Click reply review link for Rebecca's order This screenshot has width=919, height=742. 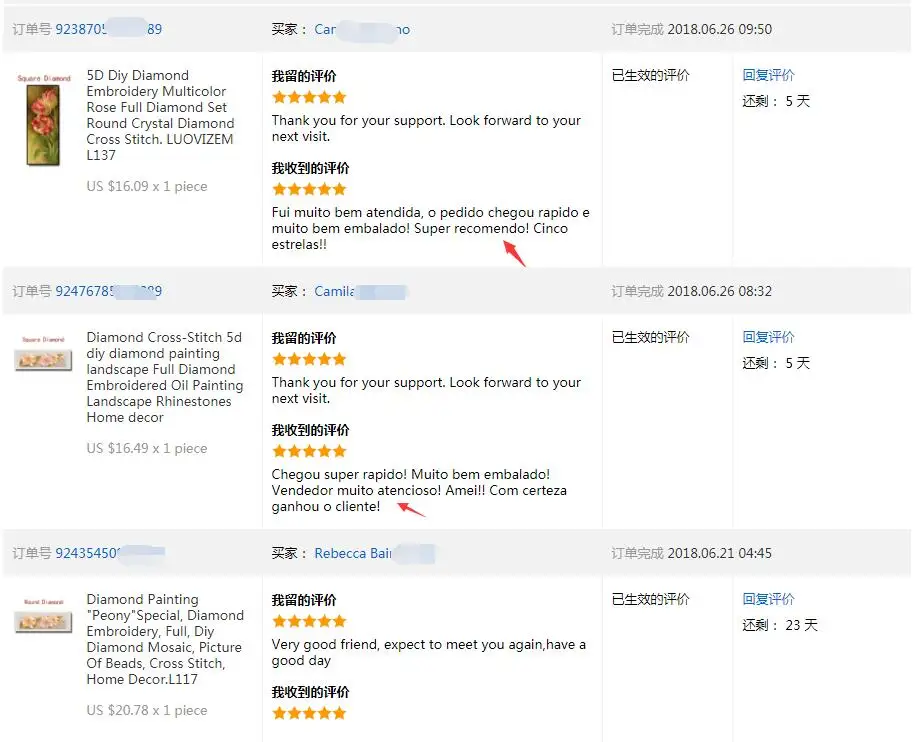tap(768, 599)
